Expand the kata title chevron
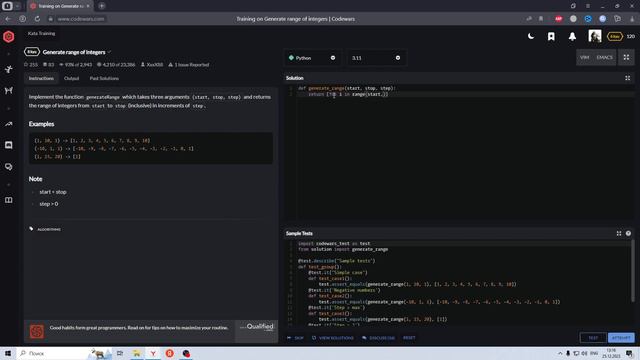Image resolution: width=640 pixels, height=360 pixels. [109, 52]
